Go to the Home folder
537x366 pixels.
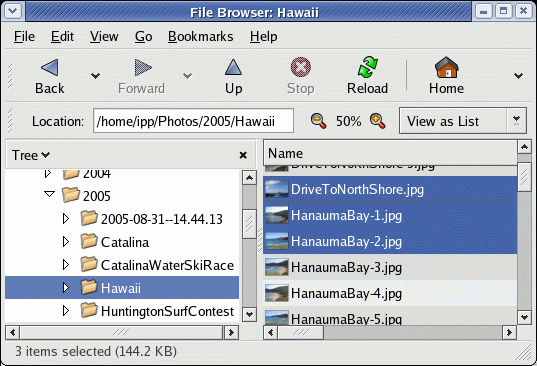pos(446,67)
